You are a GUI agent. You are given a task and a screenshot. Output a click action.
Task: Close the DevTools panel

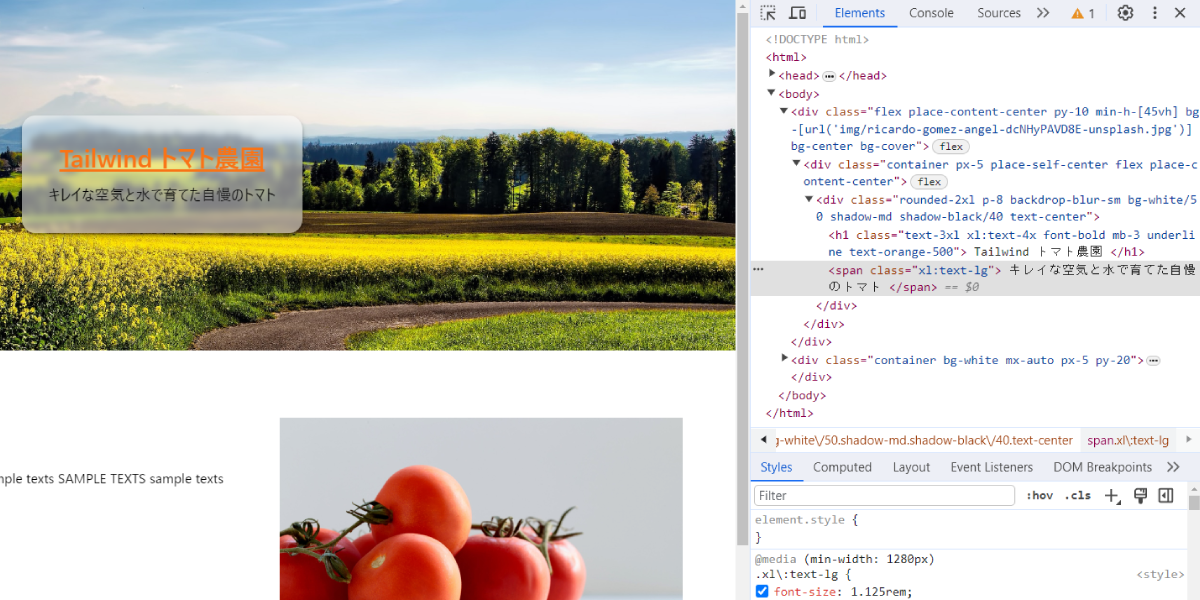point(1181,13)
